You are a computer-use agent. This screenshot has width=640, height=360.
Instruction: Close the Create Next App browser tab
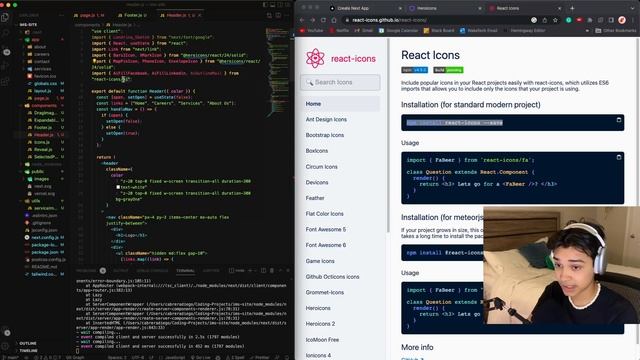[400, 8]
